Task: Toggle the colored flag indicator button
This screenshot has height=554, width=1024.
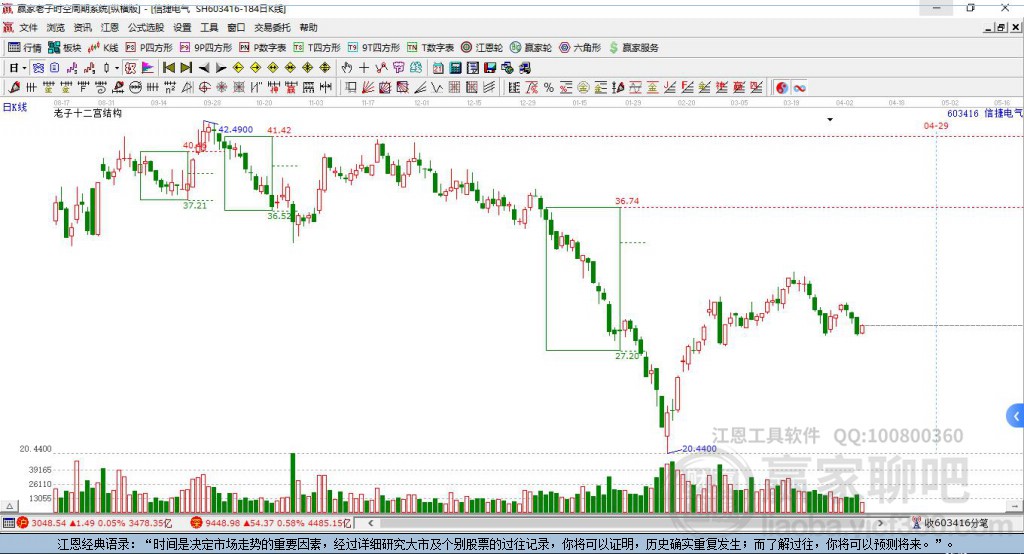Action: click(x=148, y=68)
